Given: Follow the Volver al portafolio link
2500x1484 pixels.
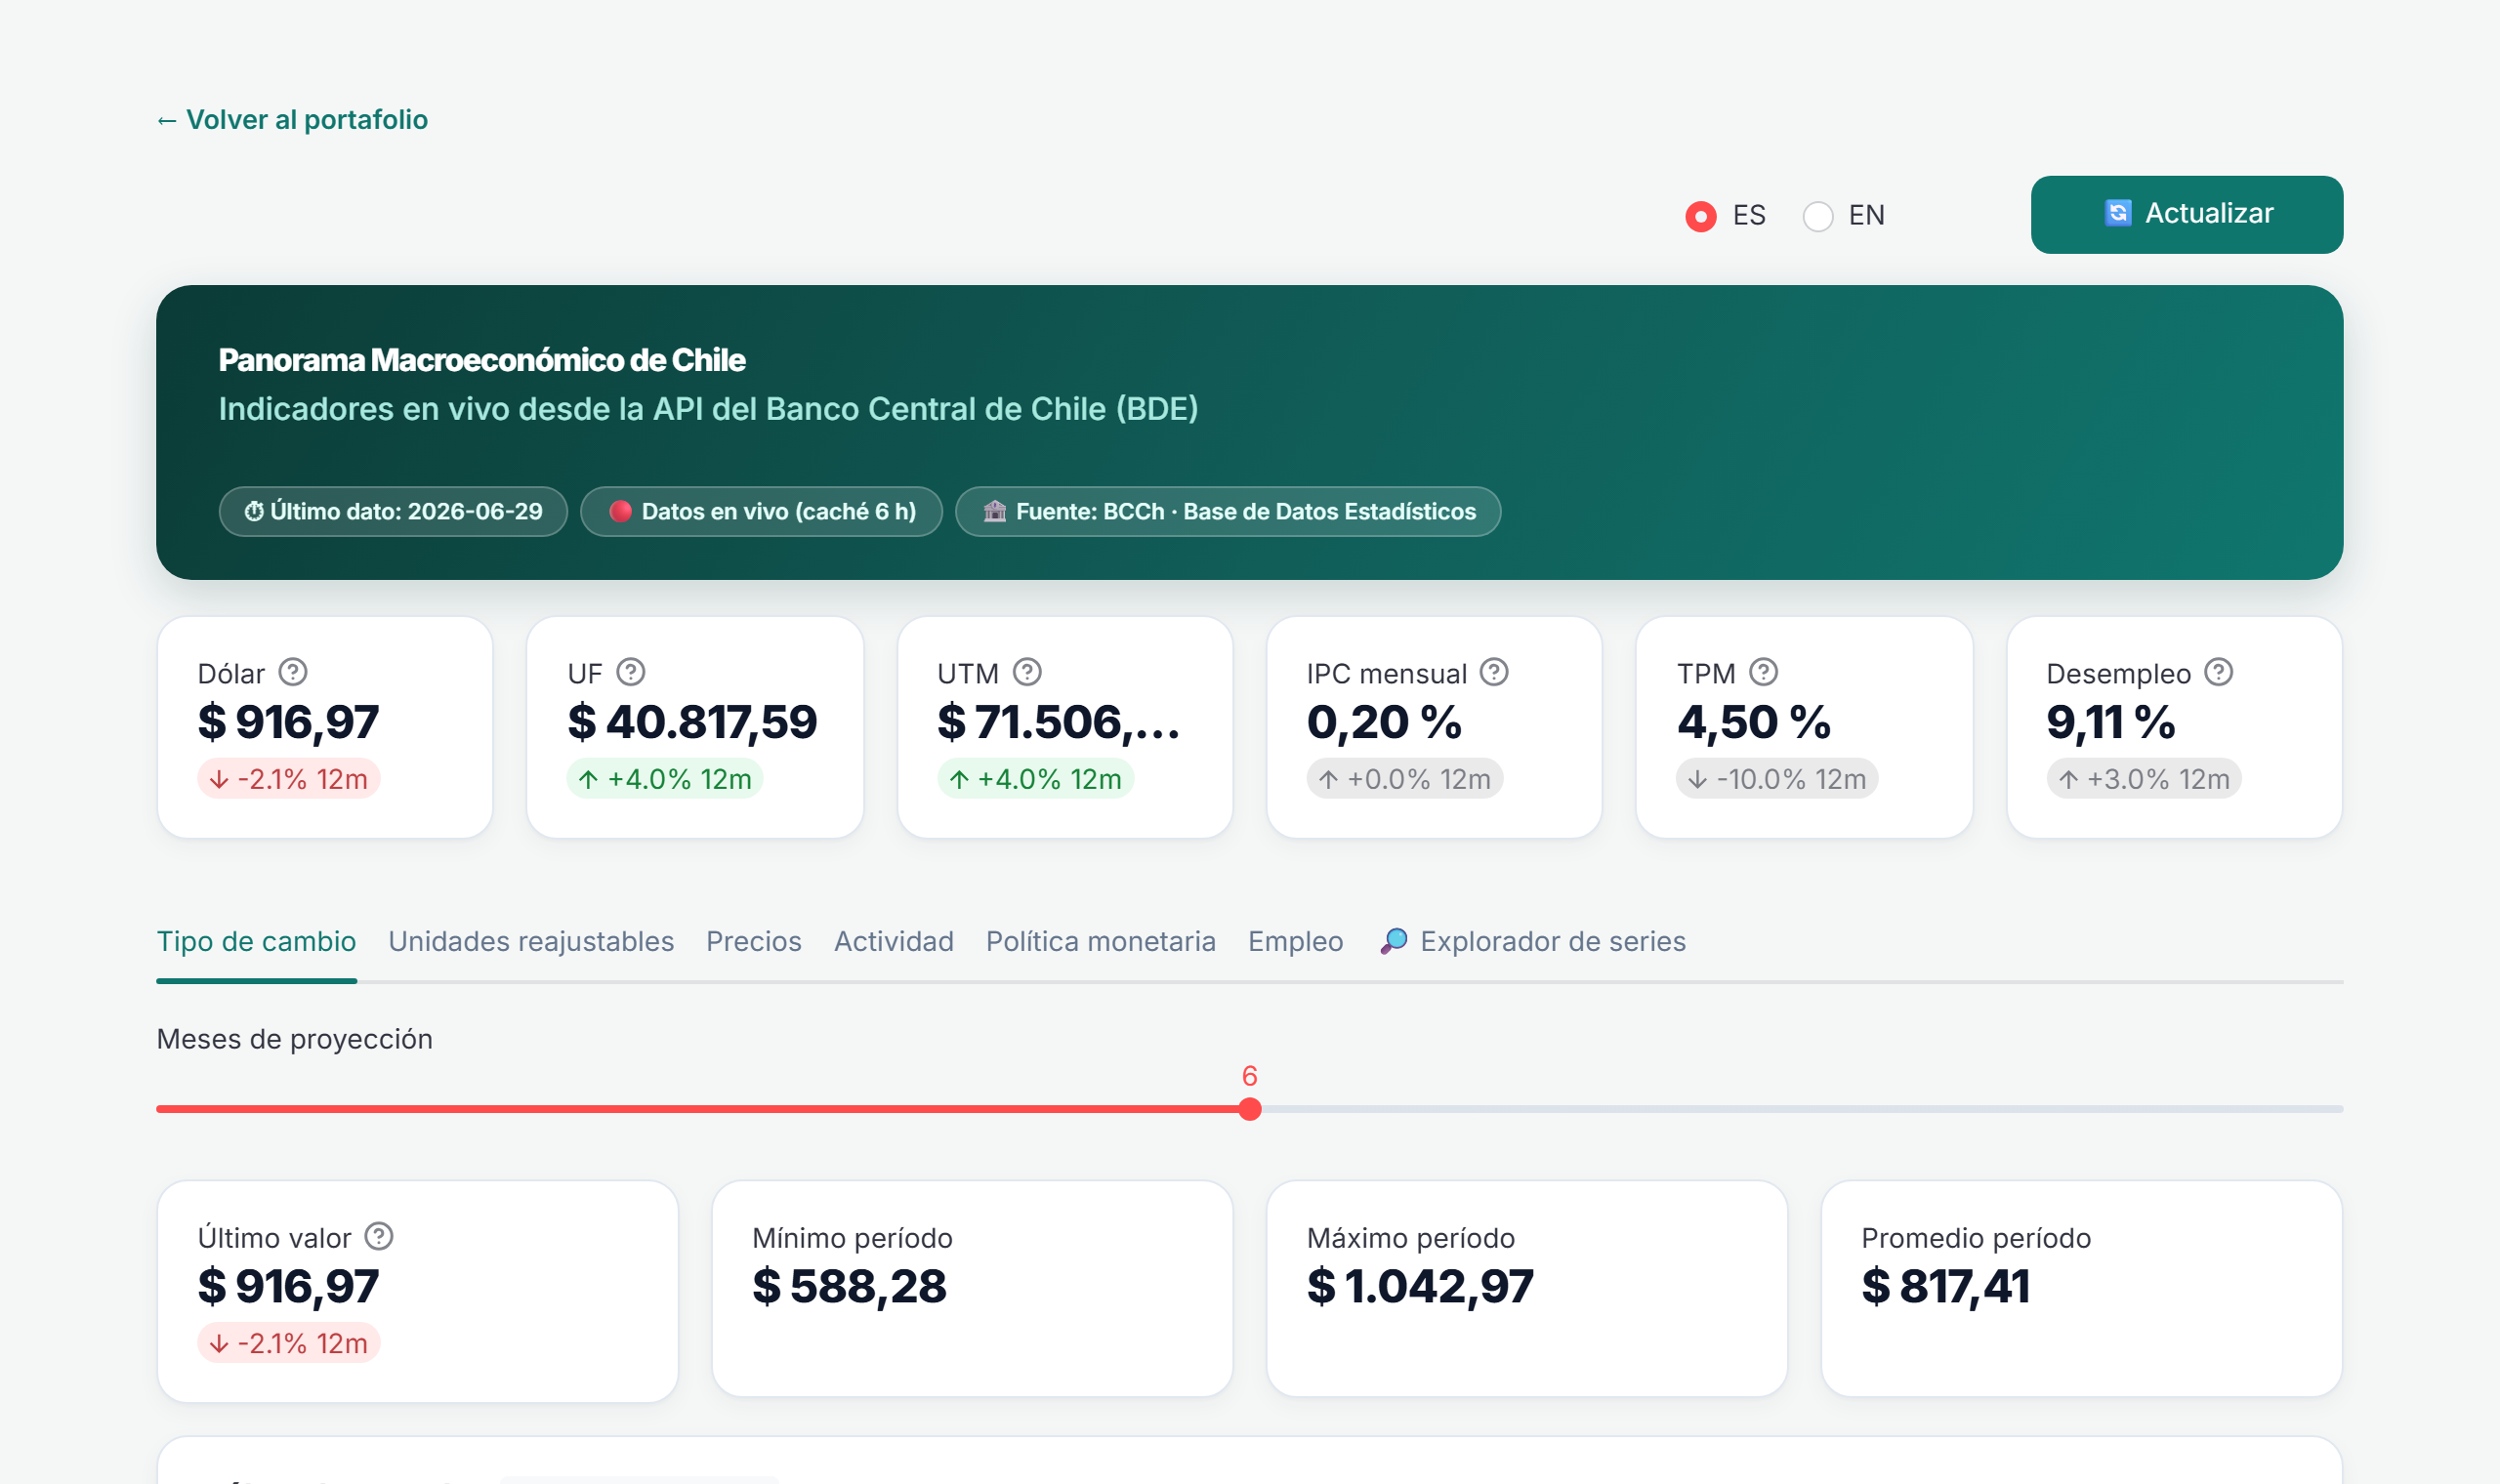Looking at the screenshot, I should coord(292,120).
